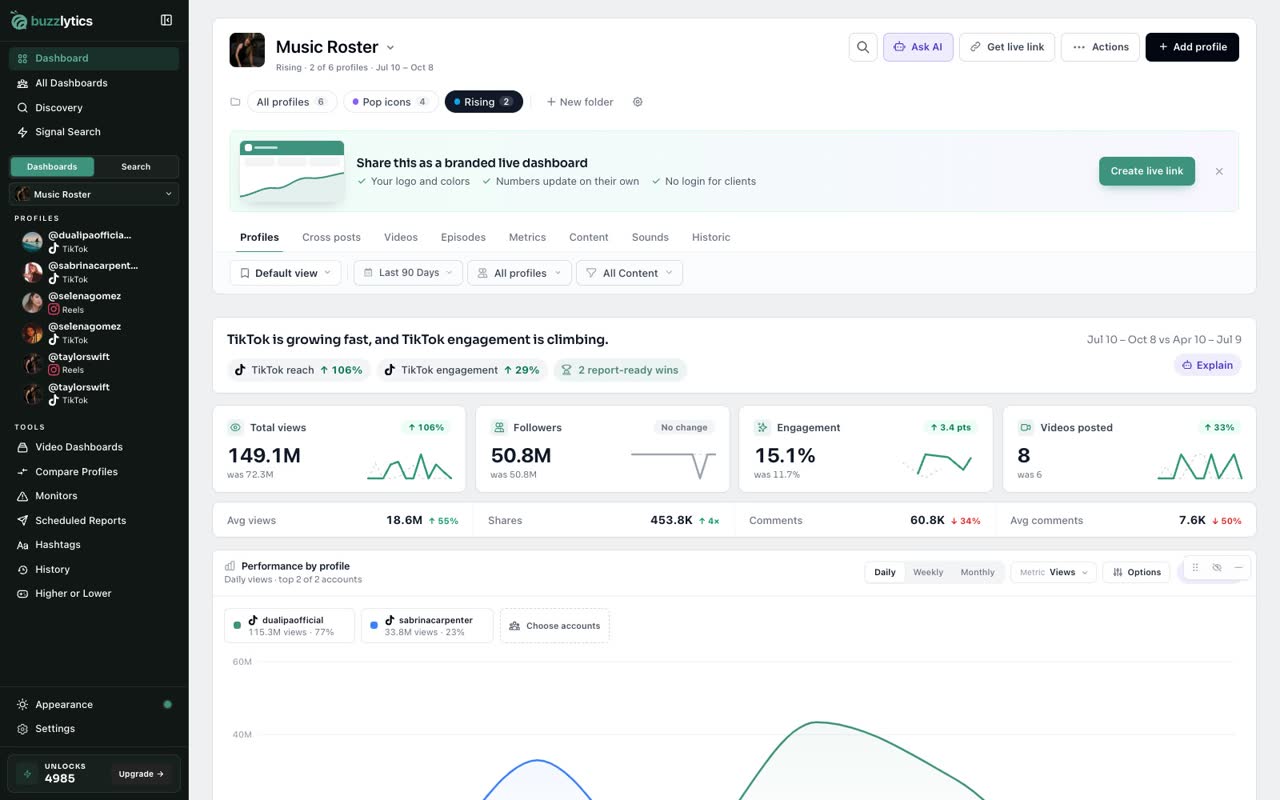The width and height of the screenshot is (1280, 800).
Task: Open search with the magnifier button
Action: [x=863, y=47]
